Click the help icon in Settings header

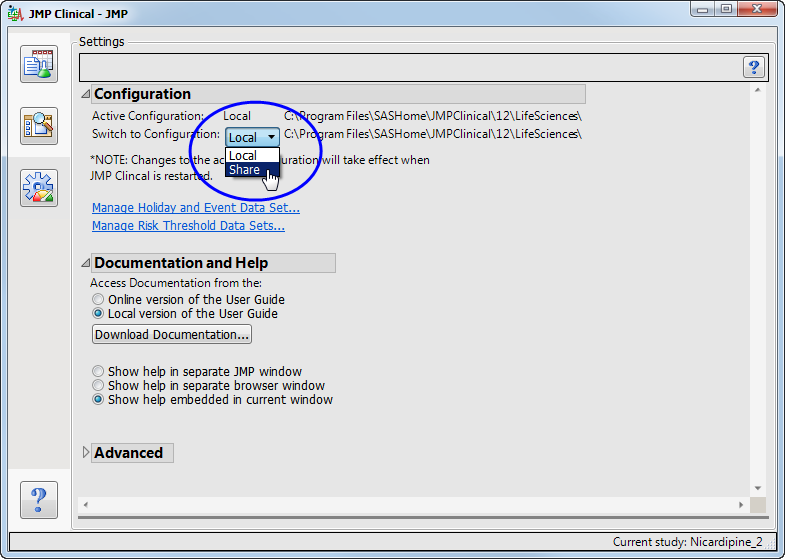pos(753,67)
